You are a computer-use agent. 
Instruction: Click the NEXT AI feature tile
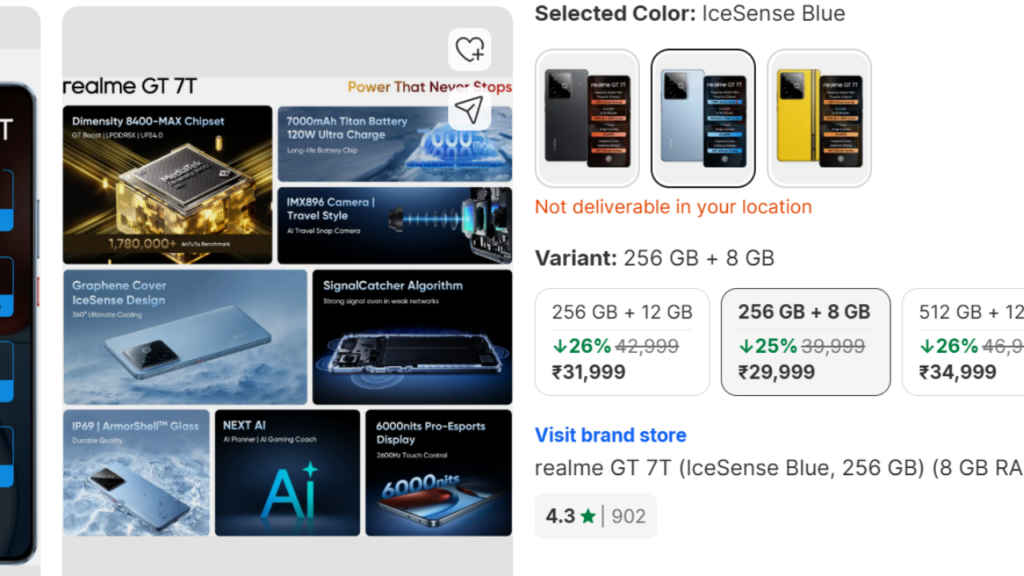(x=287, y=472)
